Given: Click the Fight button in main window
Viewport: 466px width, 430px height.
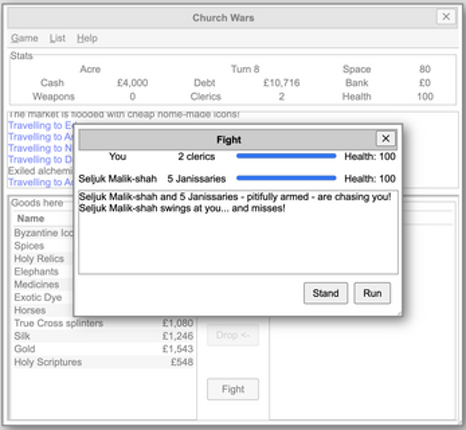Looking at the screenshot, I should click(x=233, y=389).
